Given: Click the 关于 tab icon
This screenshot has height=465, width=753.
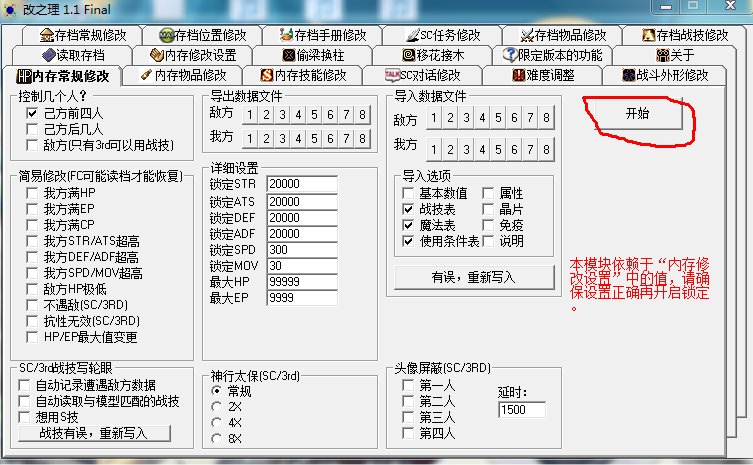Looking at the screenshot, I should 663,55.
